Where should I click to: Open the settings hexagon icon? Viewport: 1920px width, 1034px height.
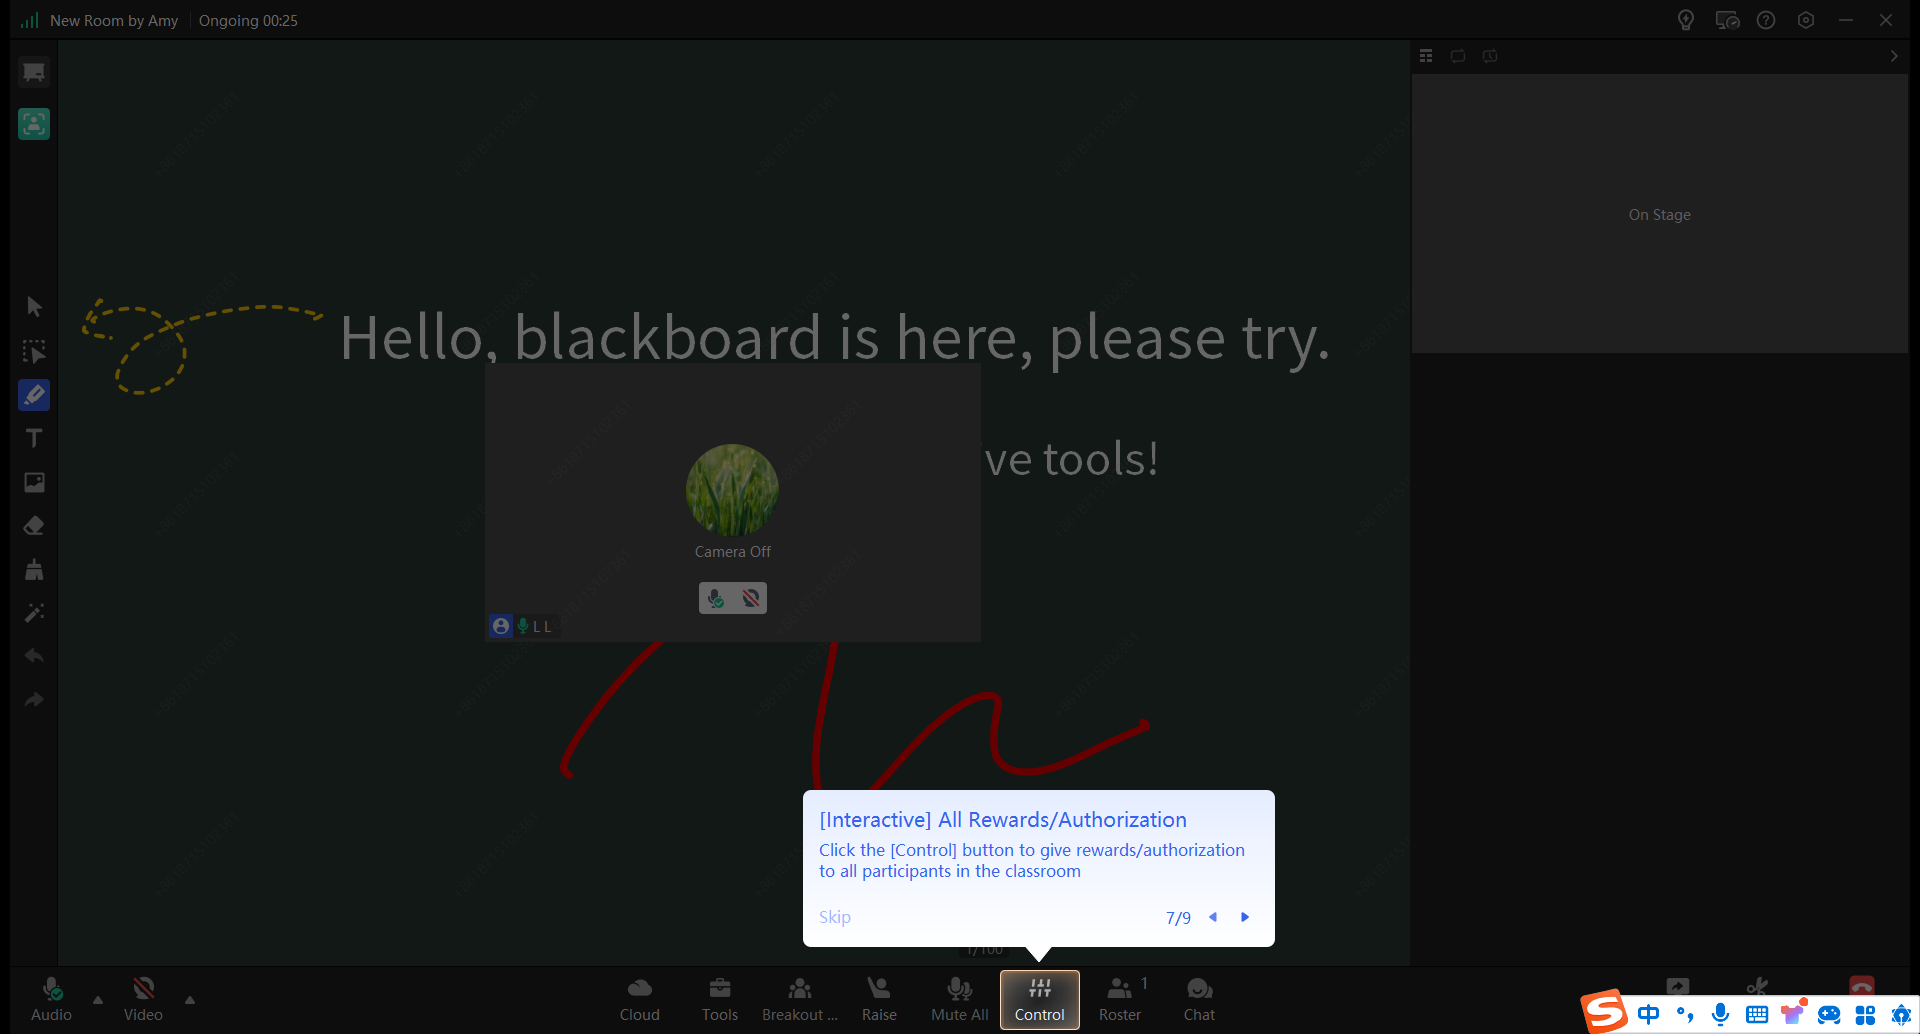click(x=1806, y=20)
